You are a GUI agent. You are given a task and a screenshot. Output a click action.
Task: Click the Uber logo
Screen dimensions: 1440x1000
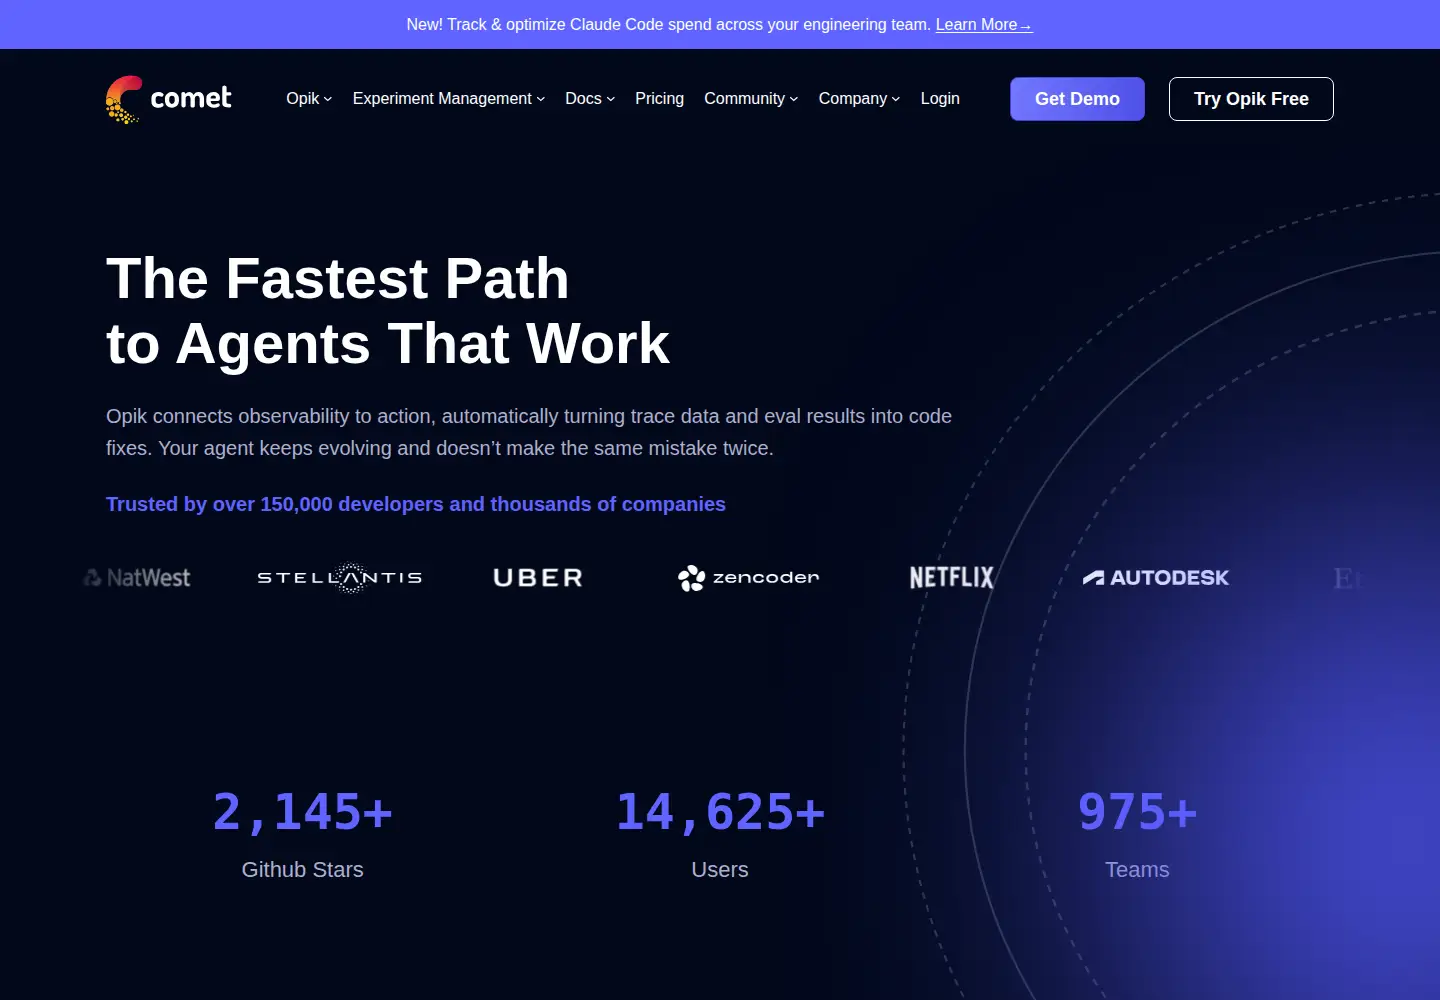coord(538,578)
